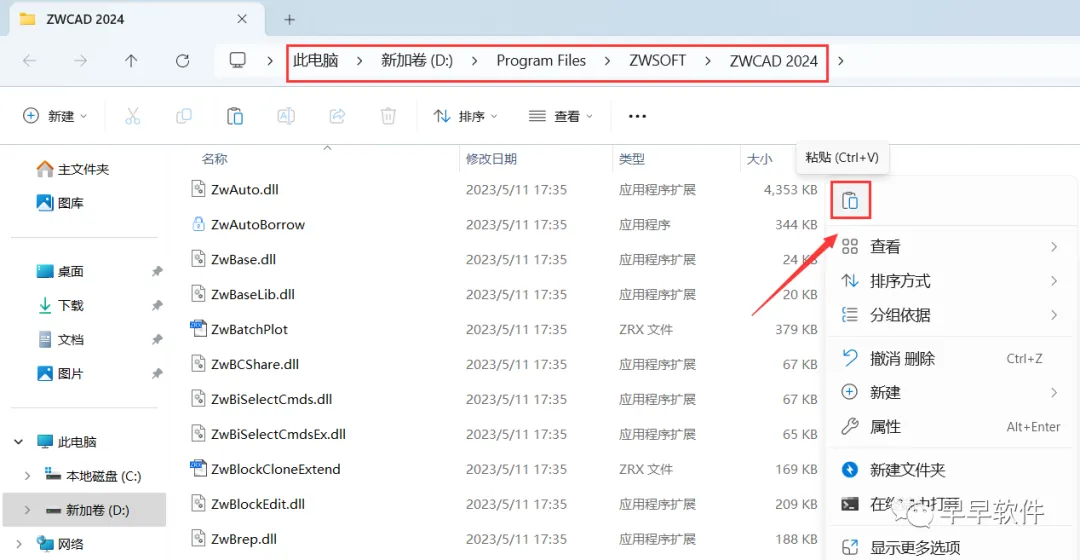Expand the 新加卷 (D:) tree node

click(27, 510)
